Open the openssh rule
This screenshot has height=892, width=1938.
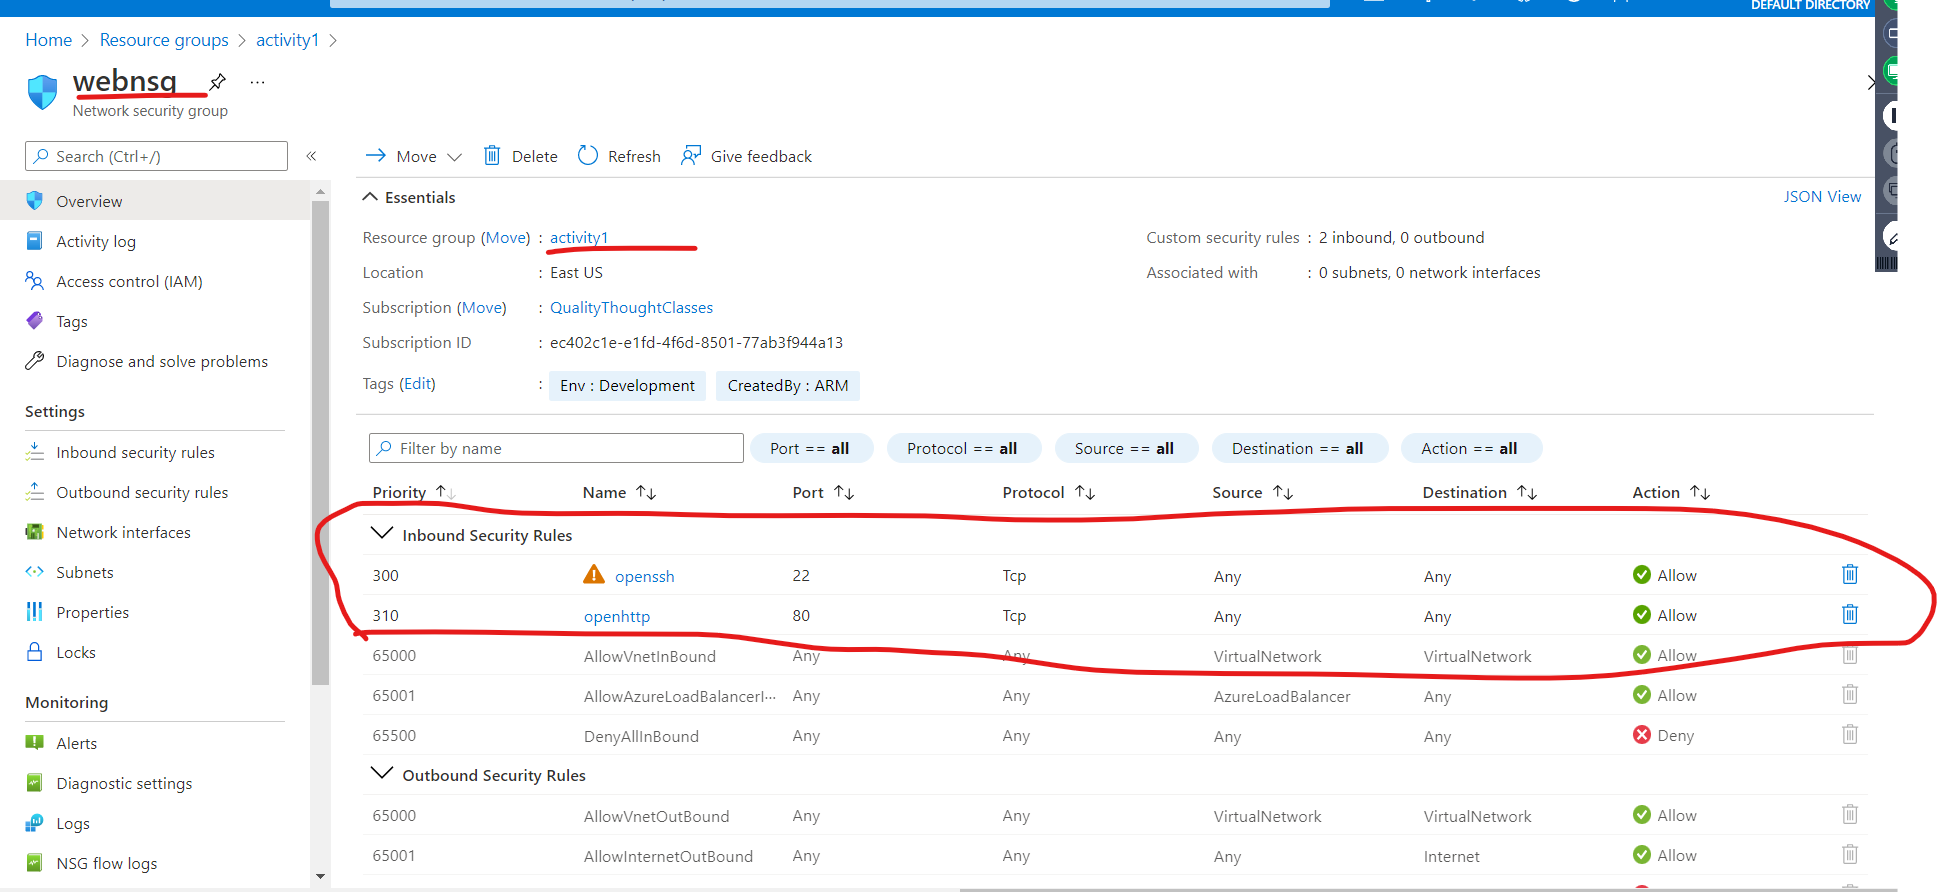(x=644, y=576)
